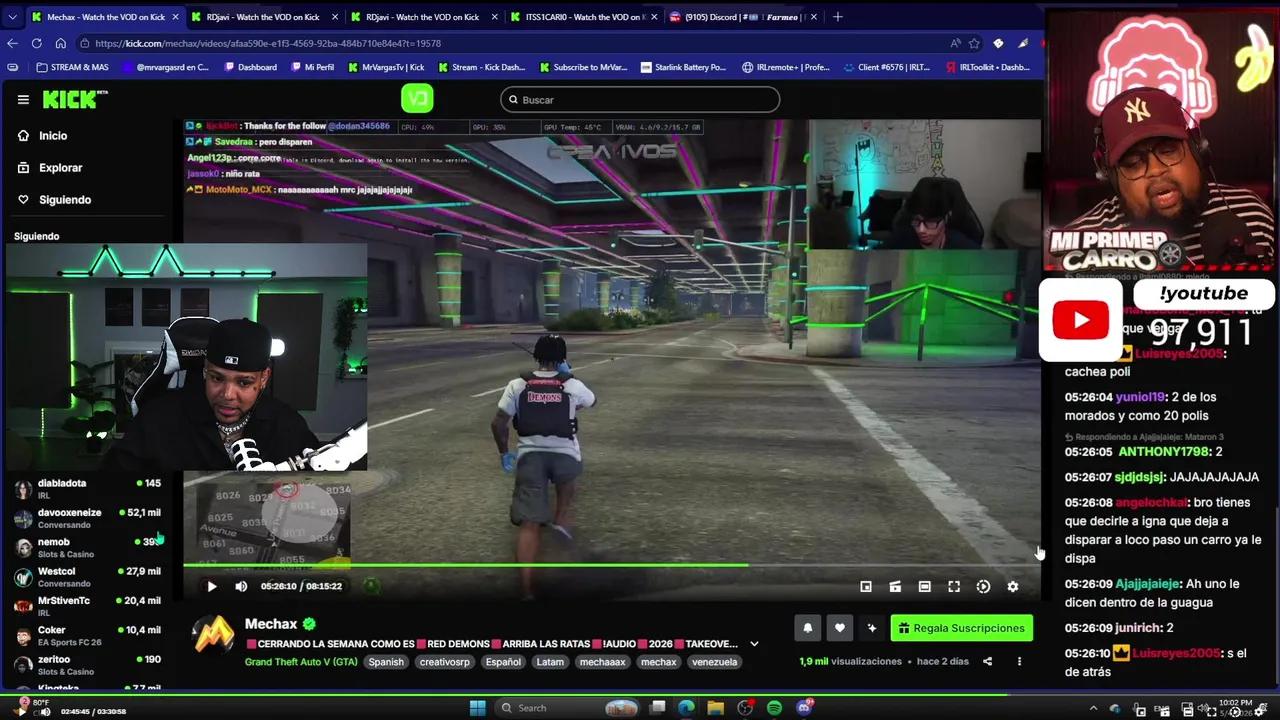Toggle channel notifications bell
Viewport: 1280px width, 720px height.
[808, 628]
